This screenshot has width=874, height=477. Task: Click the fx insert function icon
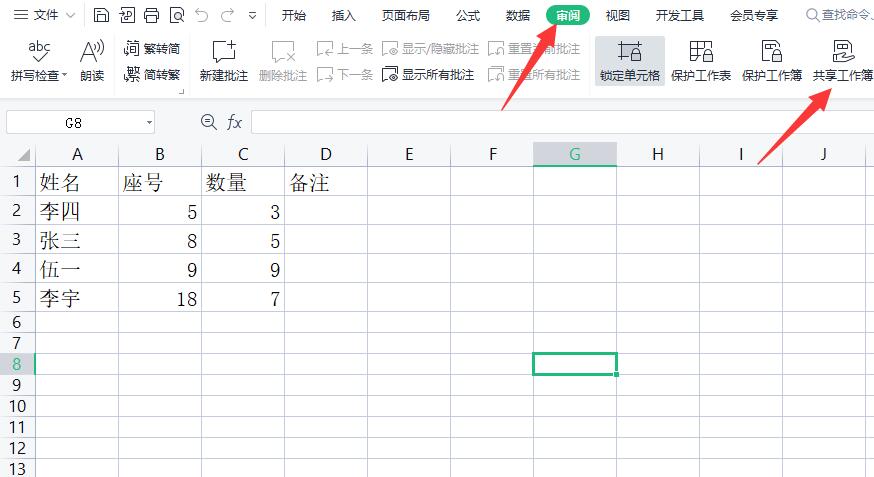[x=235, y=122]
